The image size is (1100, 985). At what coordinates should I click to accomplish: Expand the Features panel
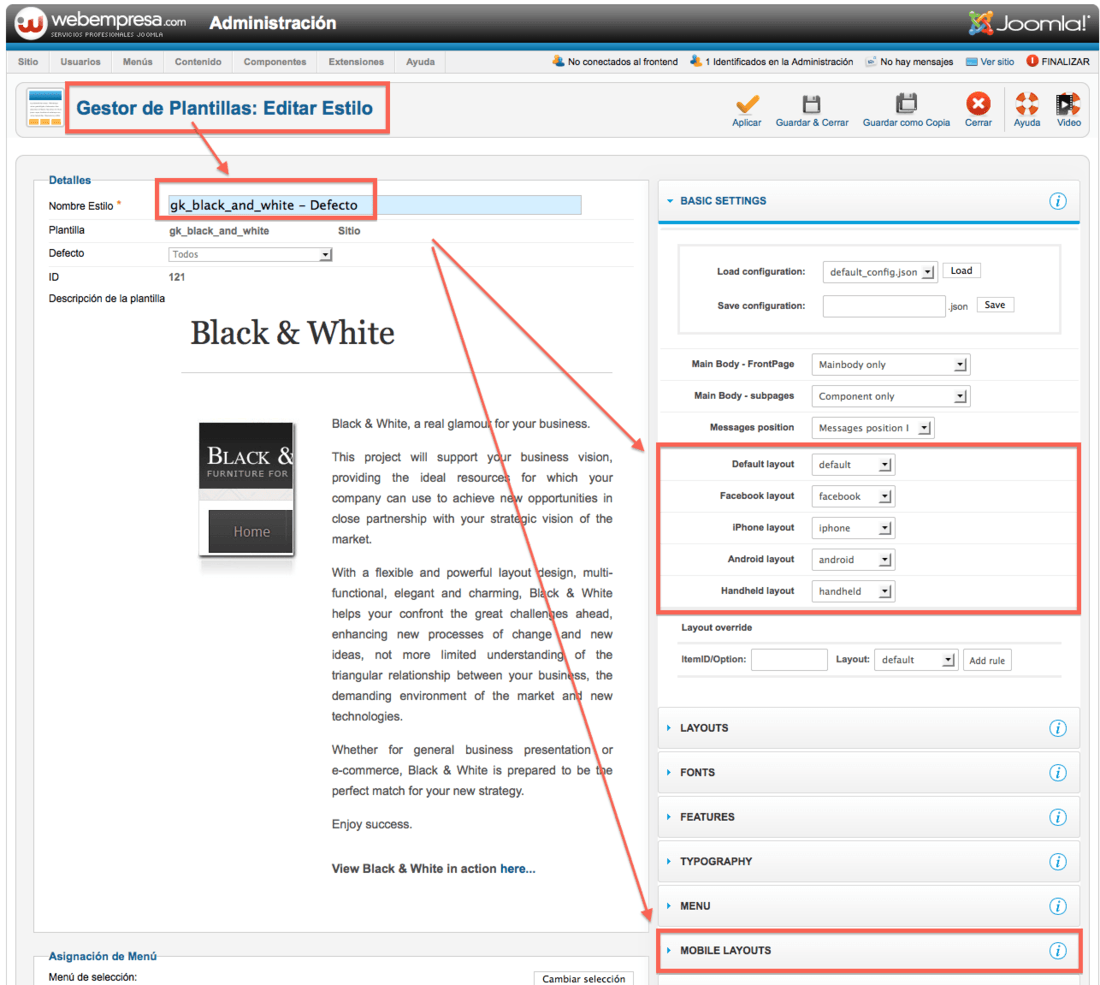pyautogui.click(x=868, y=817)
